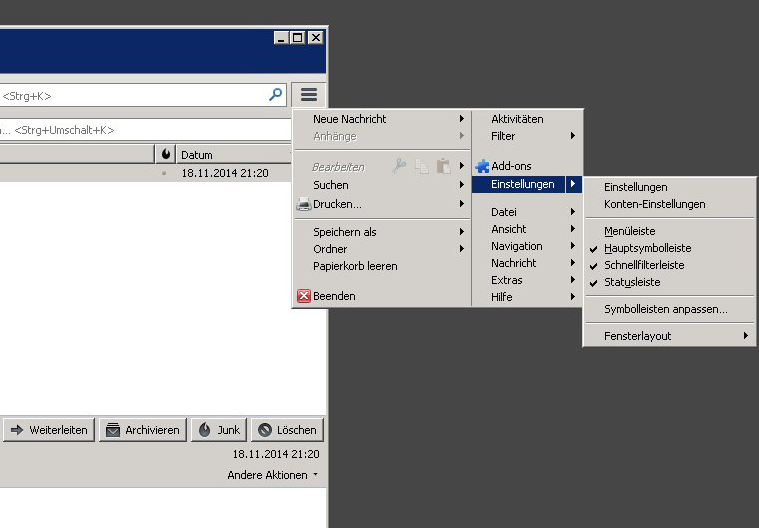Toggle Hauptsymbolleiste checkmark off

coord(647,248)
